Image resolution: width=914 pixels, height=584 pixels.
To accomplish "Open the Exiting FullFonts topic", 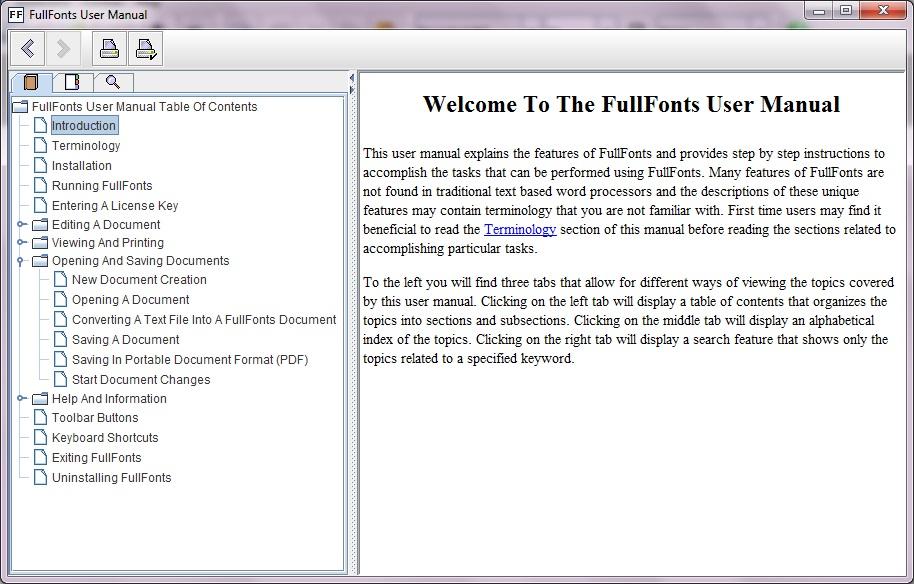I will [x=97, y=458].
